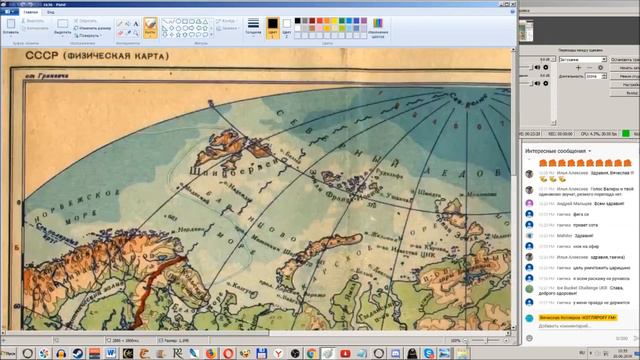
Task: Open Firefox from the taskbar
Action: 211,353
